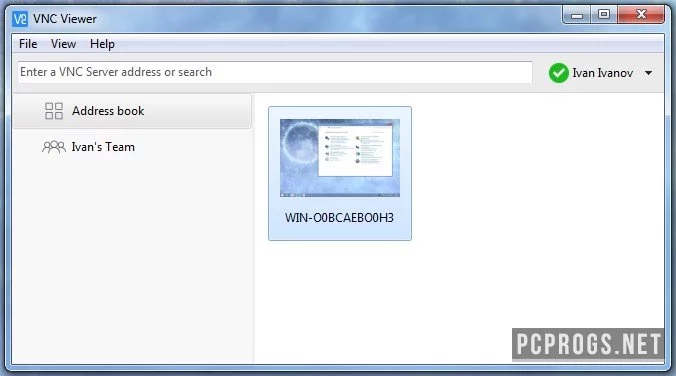Select the Address book grid icon
The image size is (676, 376).
pyautogui.click(x=54, y=111)
